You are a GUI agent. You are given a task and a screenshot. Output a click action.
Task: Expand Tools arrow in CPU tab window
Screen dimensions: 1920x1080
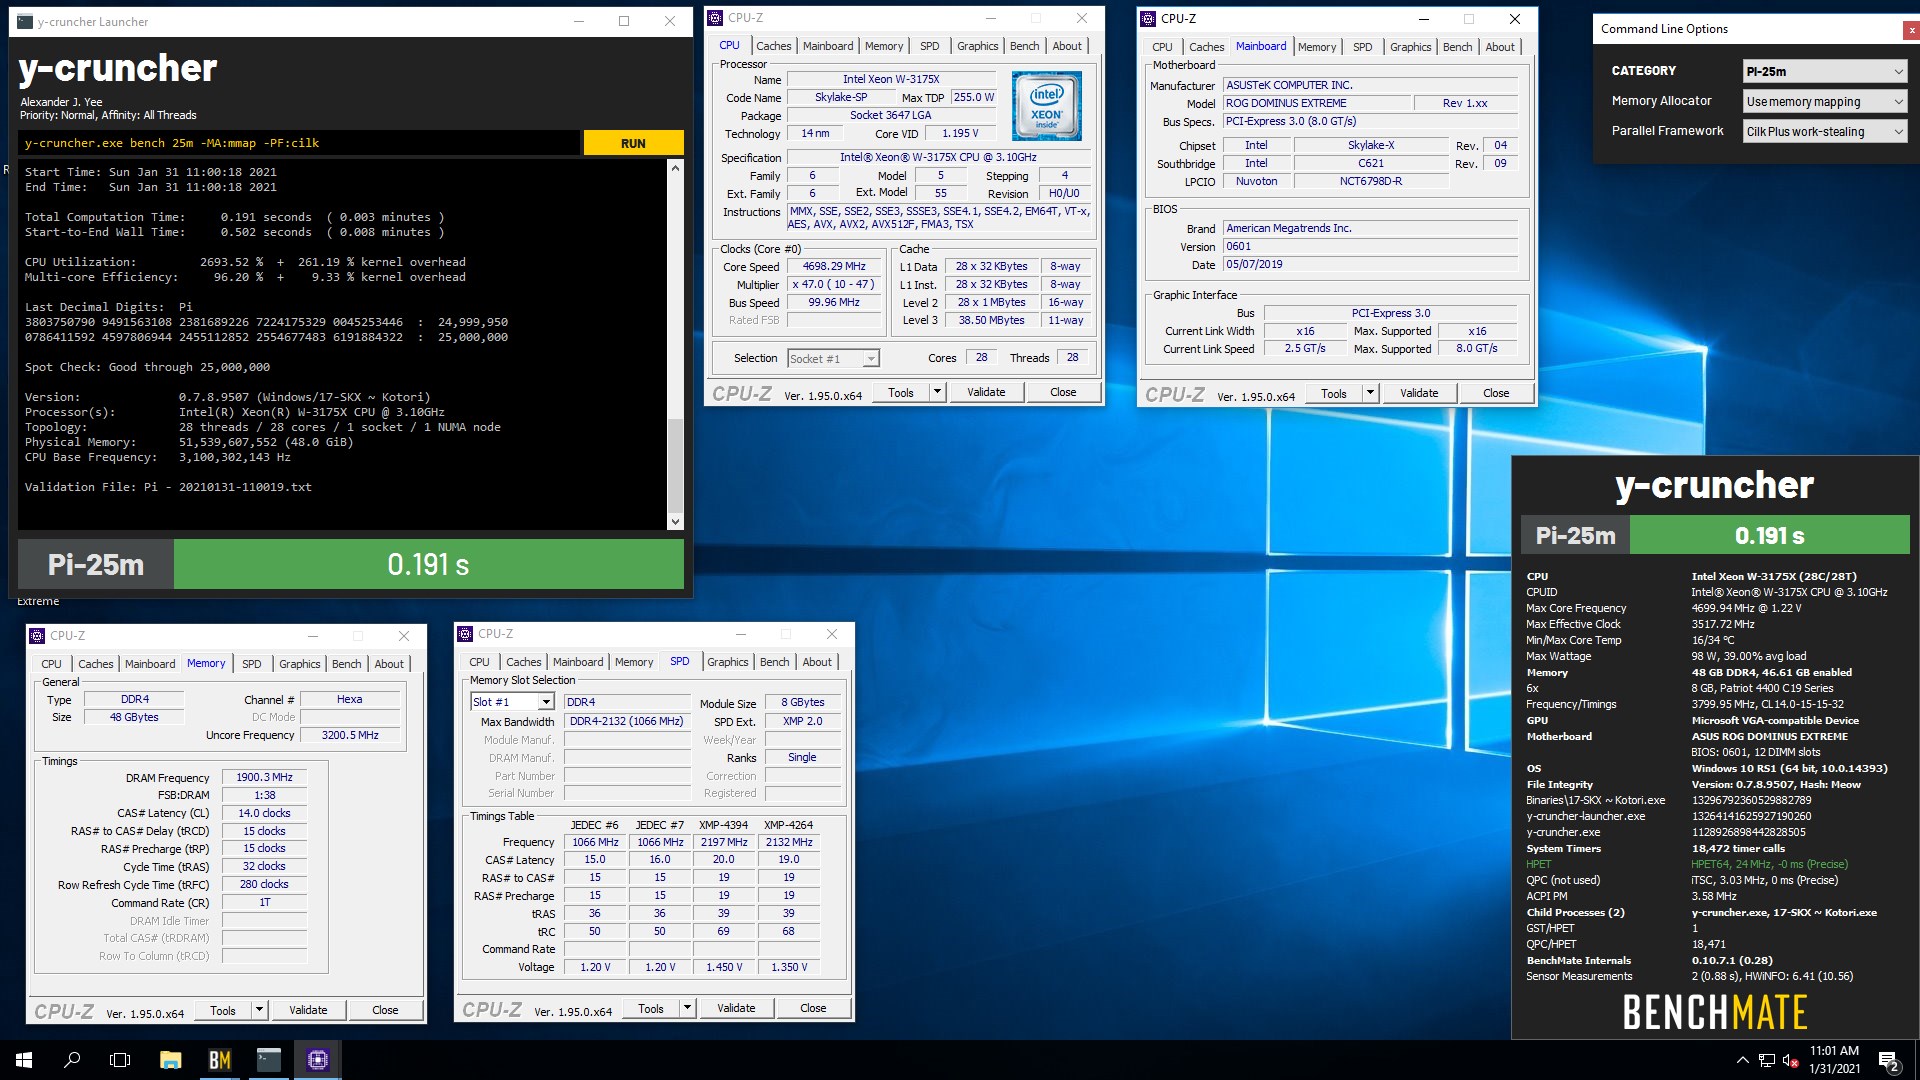point(937,392)
